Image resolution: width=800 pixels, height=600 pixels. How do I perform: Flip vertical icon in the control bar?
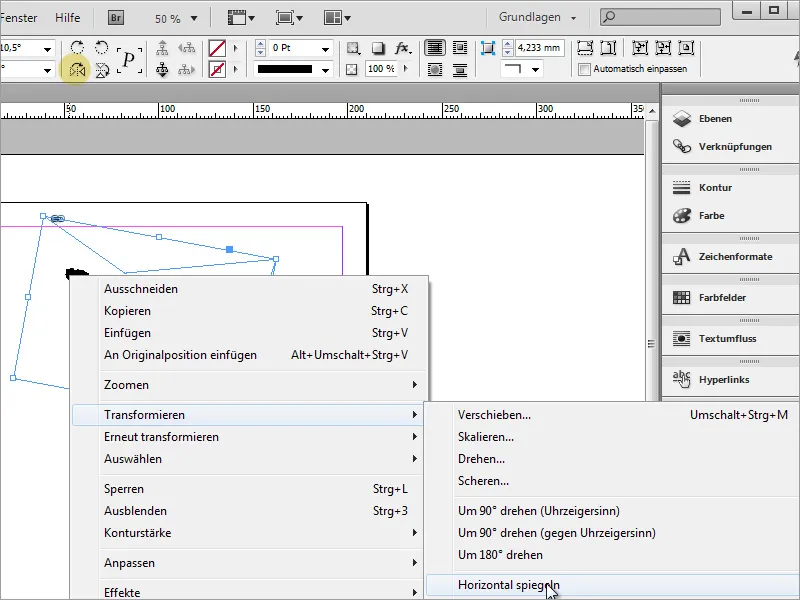(x=102, y=70)
